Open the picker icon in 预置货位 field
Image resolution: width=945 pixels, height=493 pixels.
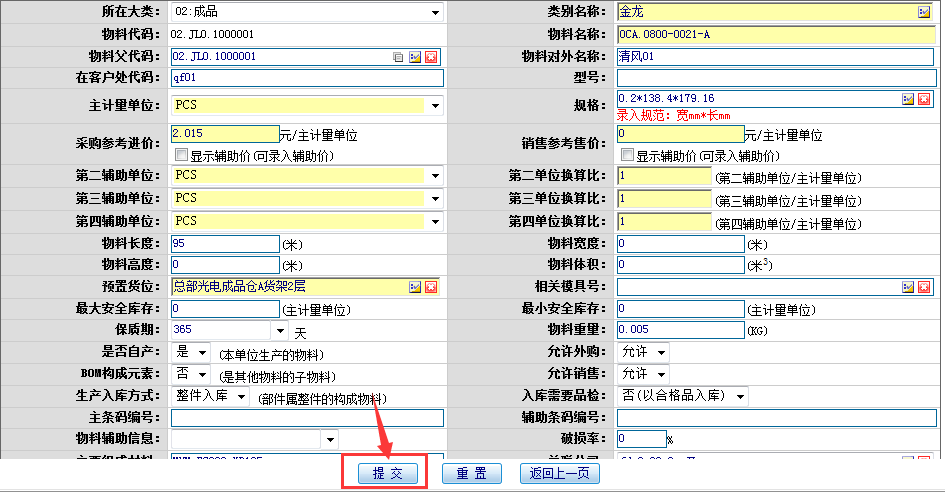point(415,287)
